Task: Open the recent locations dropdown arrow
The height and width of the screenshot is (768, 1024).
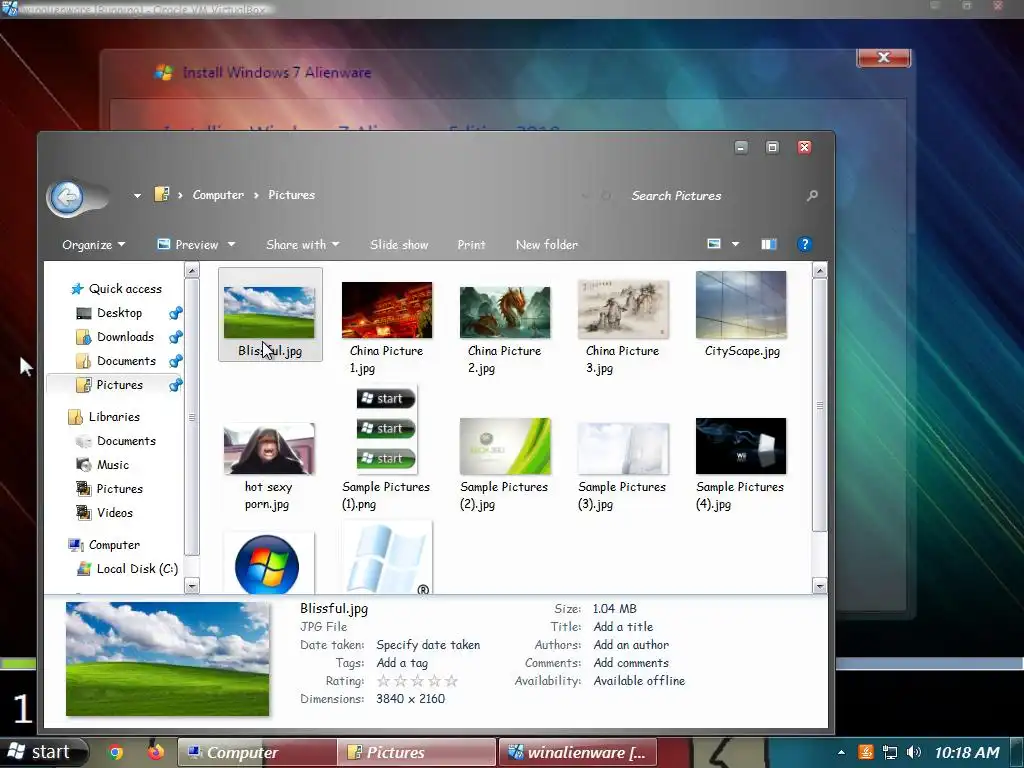Action: point(137,195)
